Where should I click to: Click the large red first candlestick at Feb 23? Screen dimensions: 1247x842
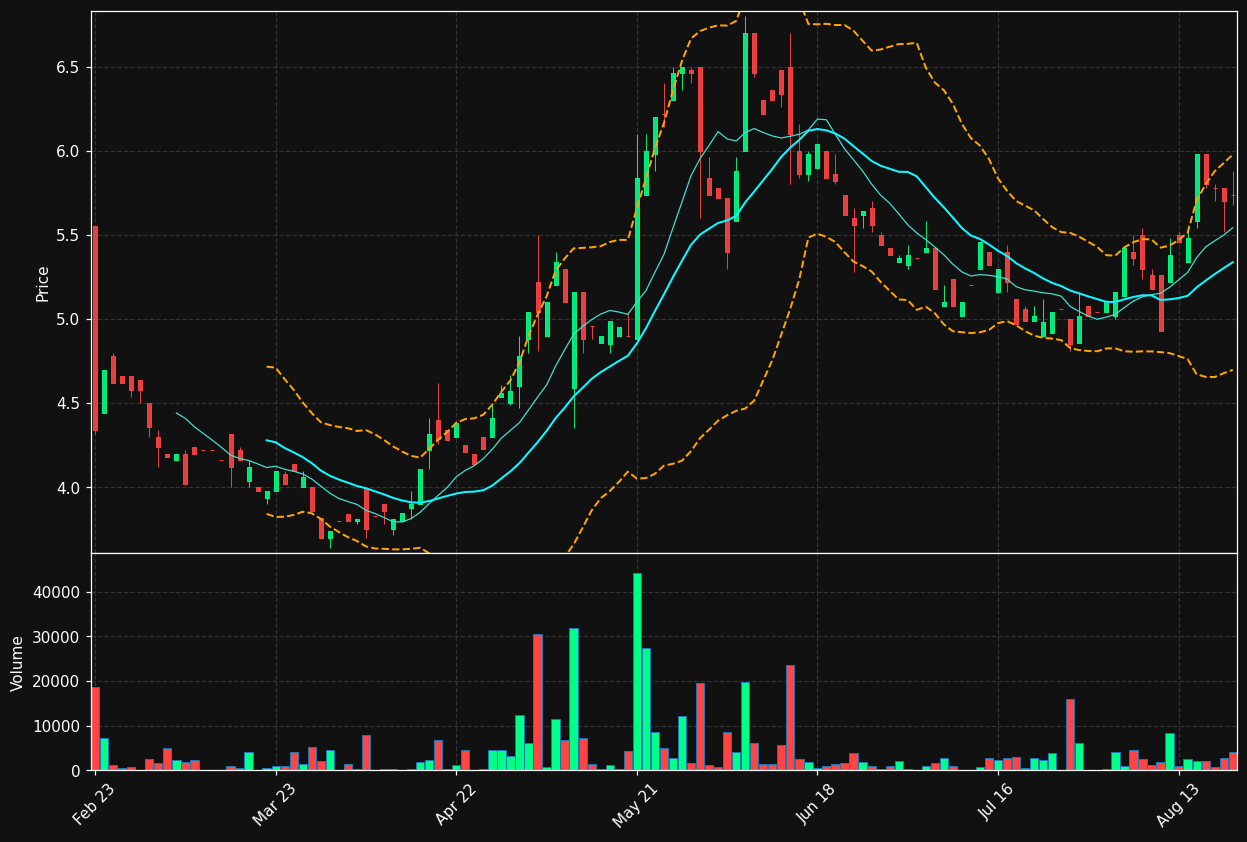tap(95, 329)
